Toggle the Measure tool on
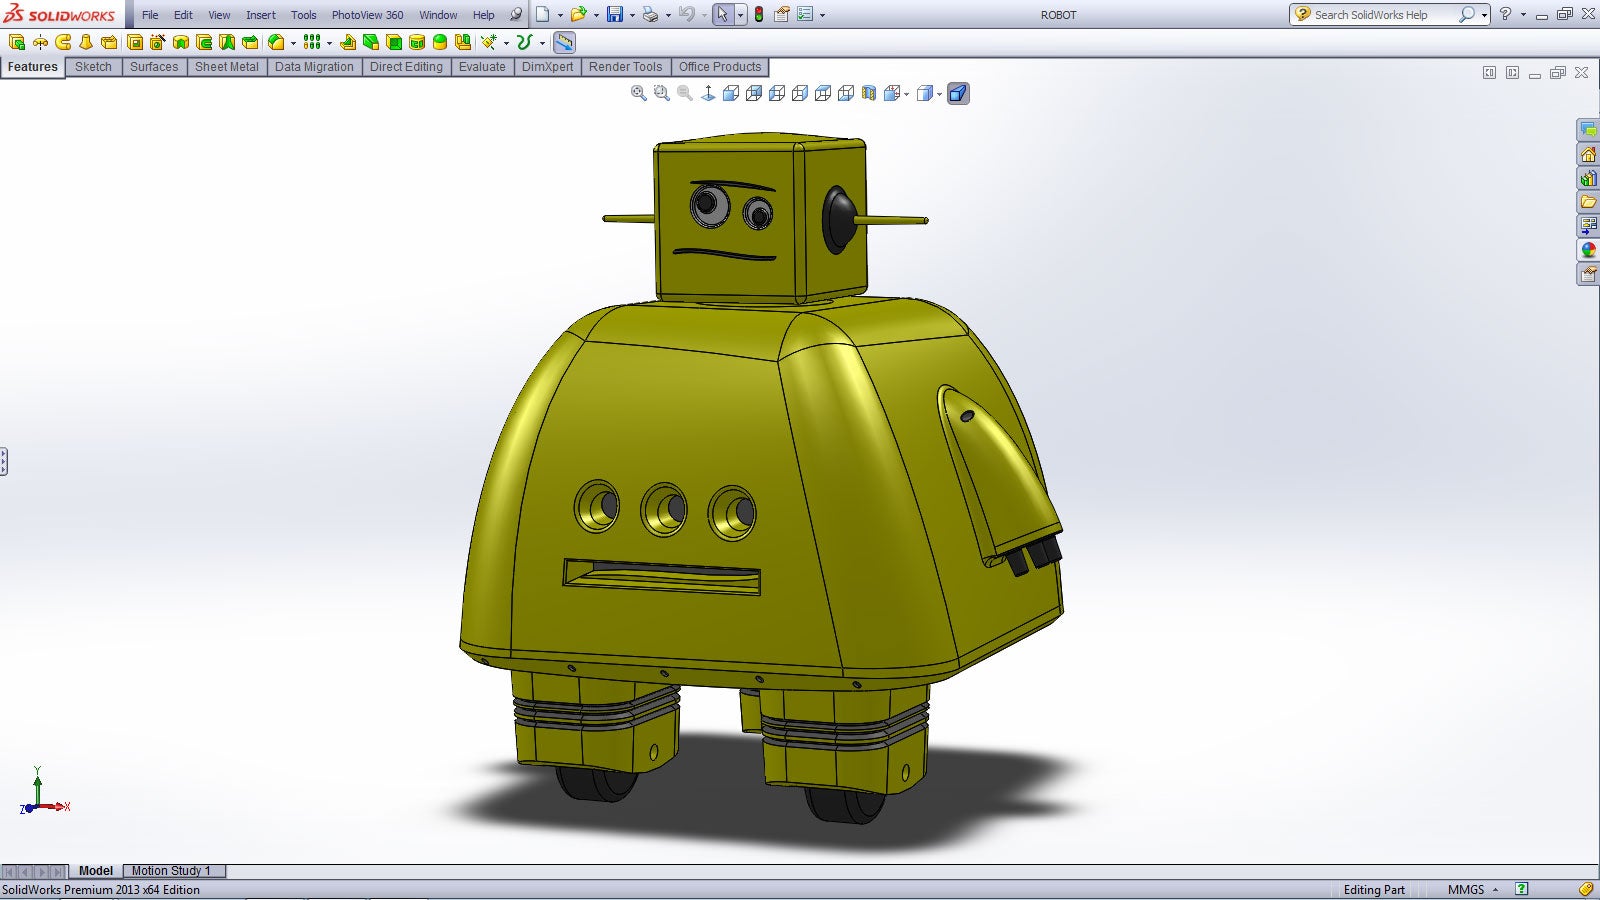The height and width of the screenshot is (900, 1600). (x=564, y=43)
